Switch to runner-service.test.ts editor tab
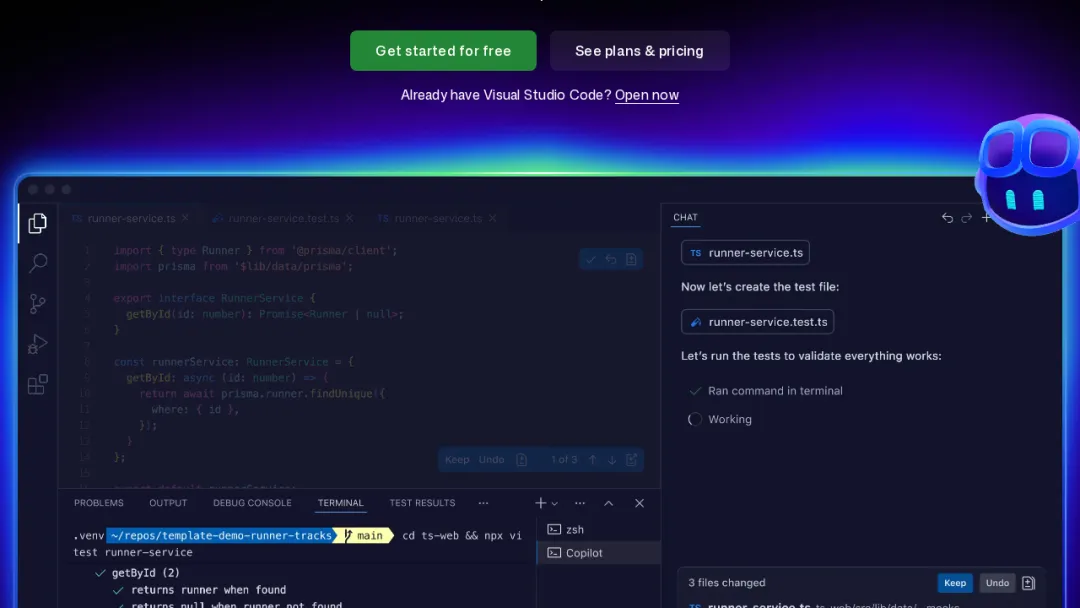Screen dimensions: 1080x608 [x=283, y=218]
